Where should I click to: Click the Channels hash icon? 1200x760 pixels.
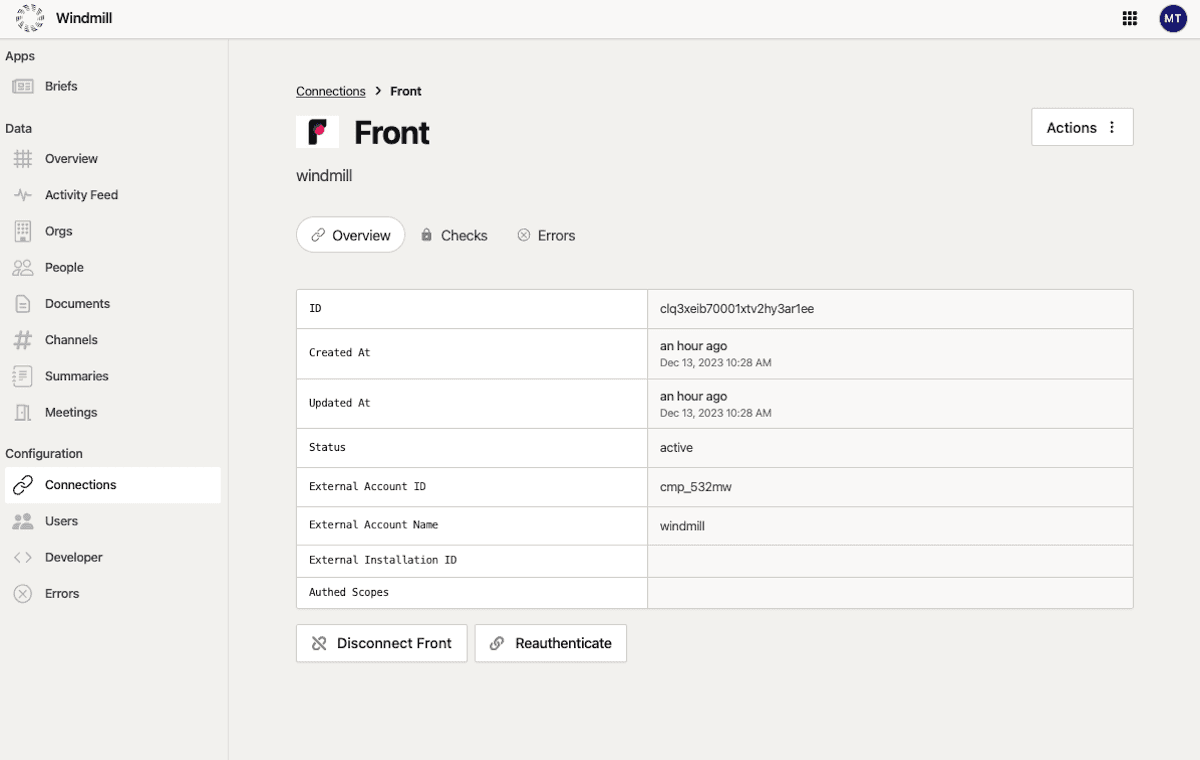[x=23, y=340]
